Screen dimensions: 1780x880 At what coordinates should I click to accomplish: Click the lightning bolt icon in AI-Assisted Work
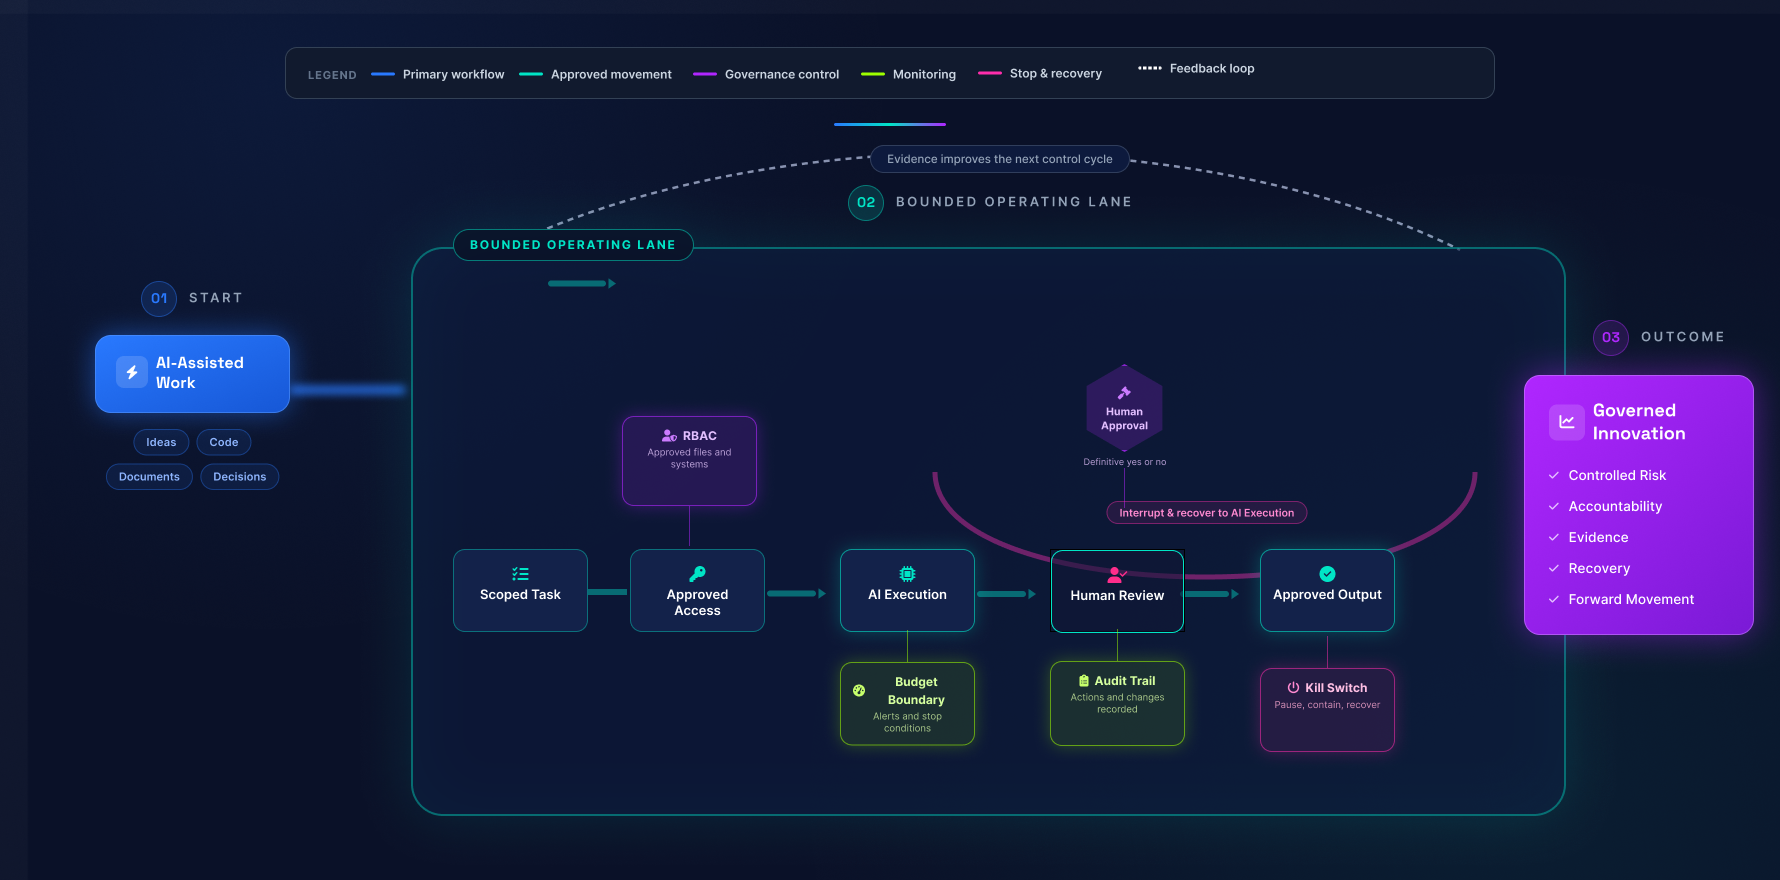tap(132, 372)
